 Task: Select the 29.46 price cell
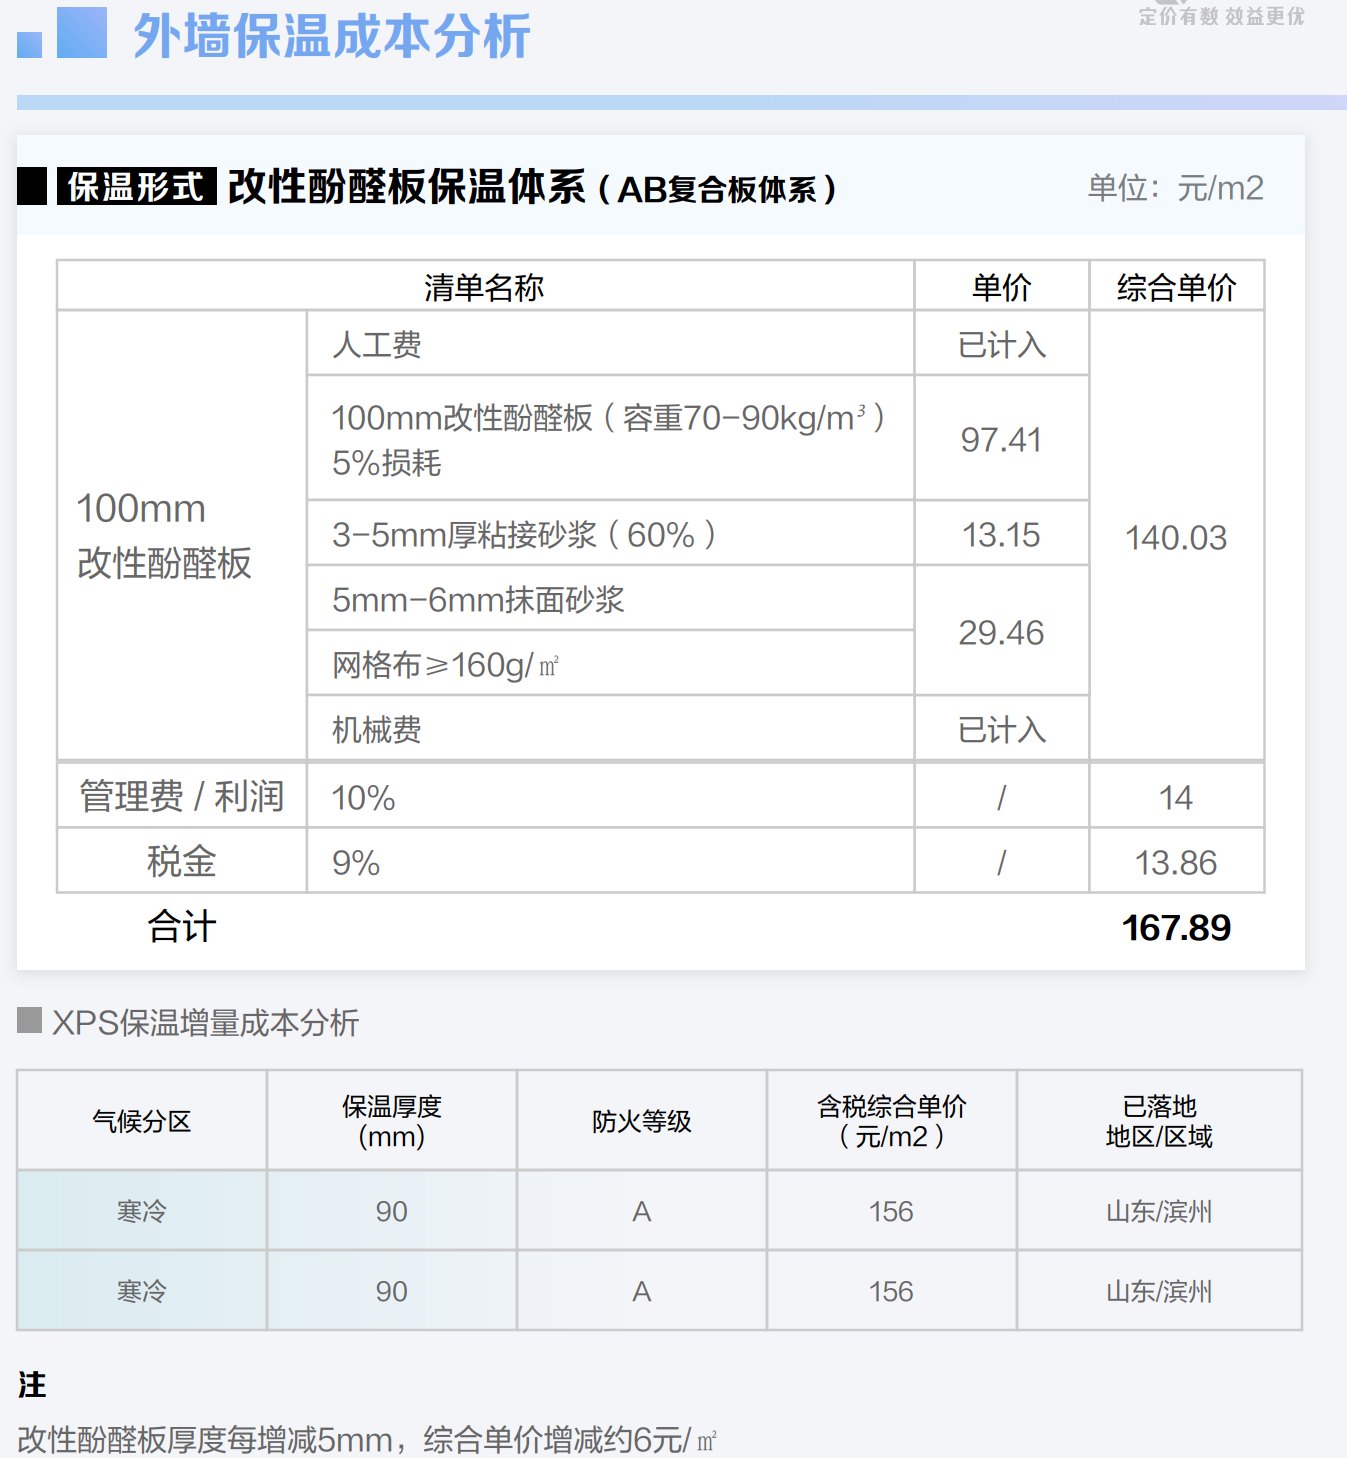point(1001,632)
